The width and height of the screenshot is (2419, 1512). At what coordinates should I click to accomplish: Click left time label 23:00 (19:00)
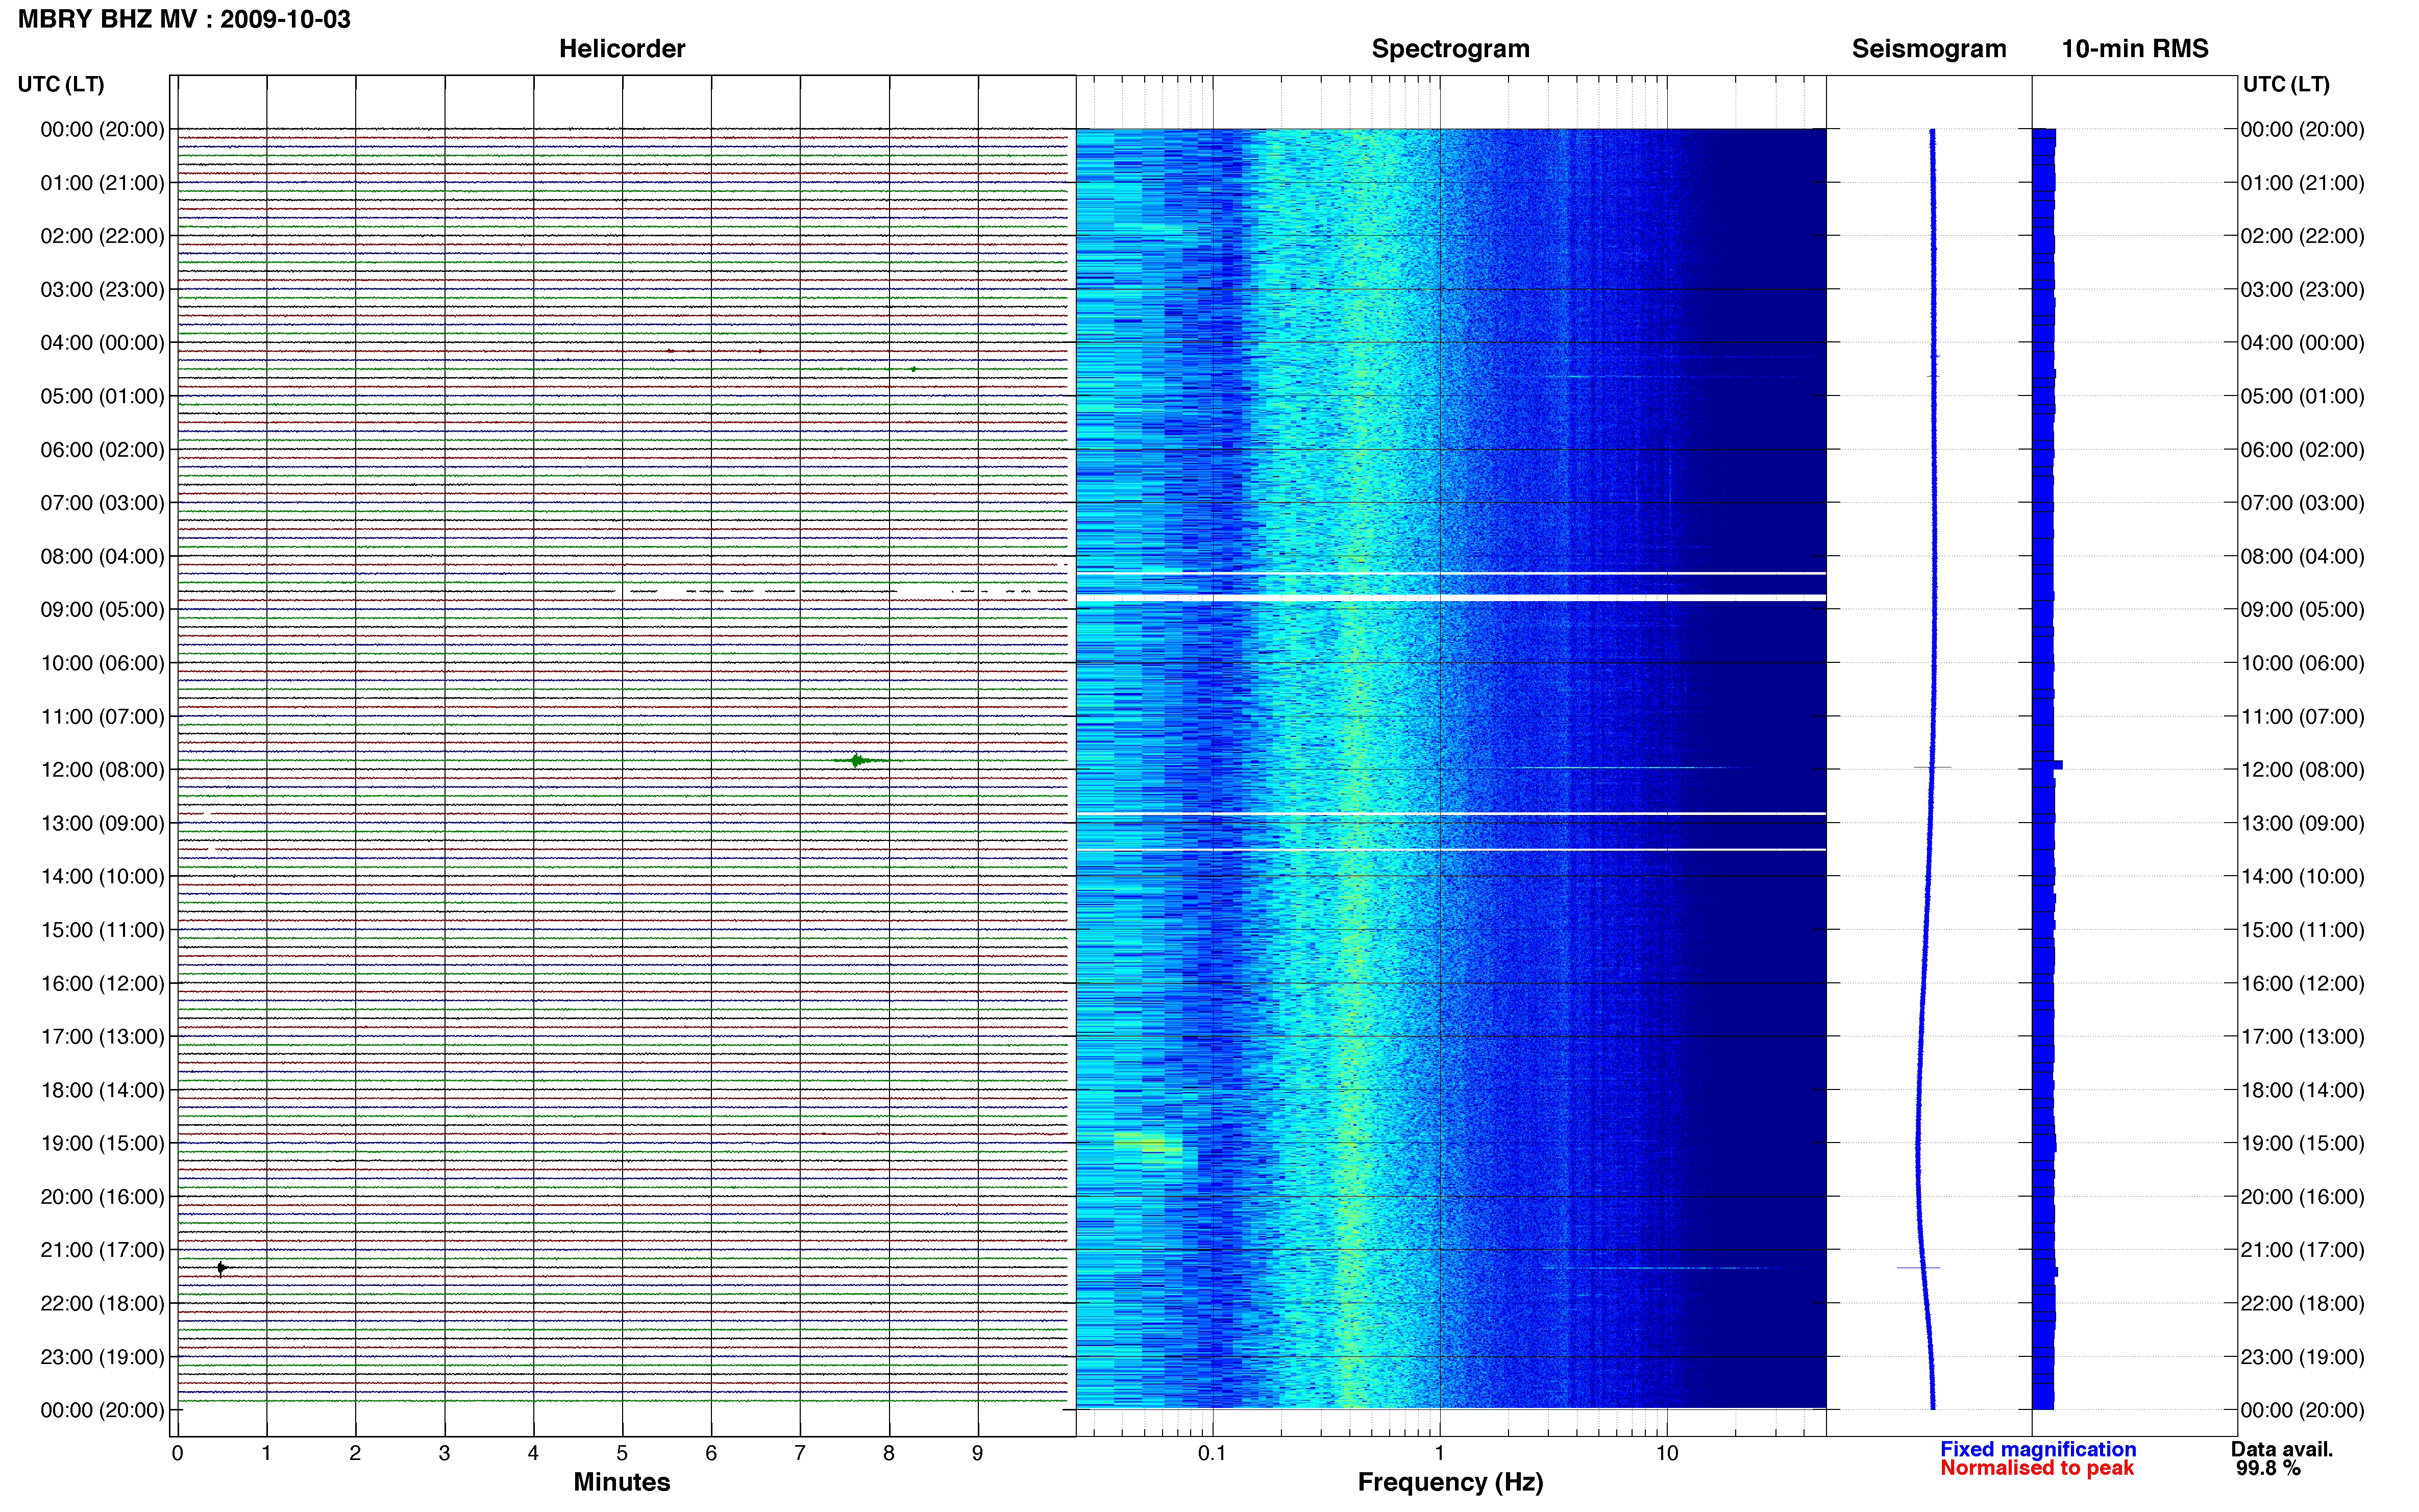point(102,1357)
